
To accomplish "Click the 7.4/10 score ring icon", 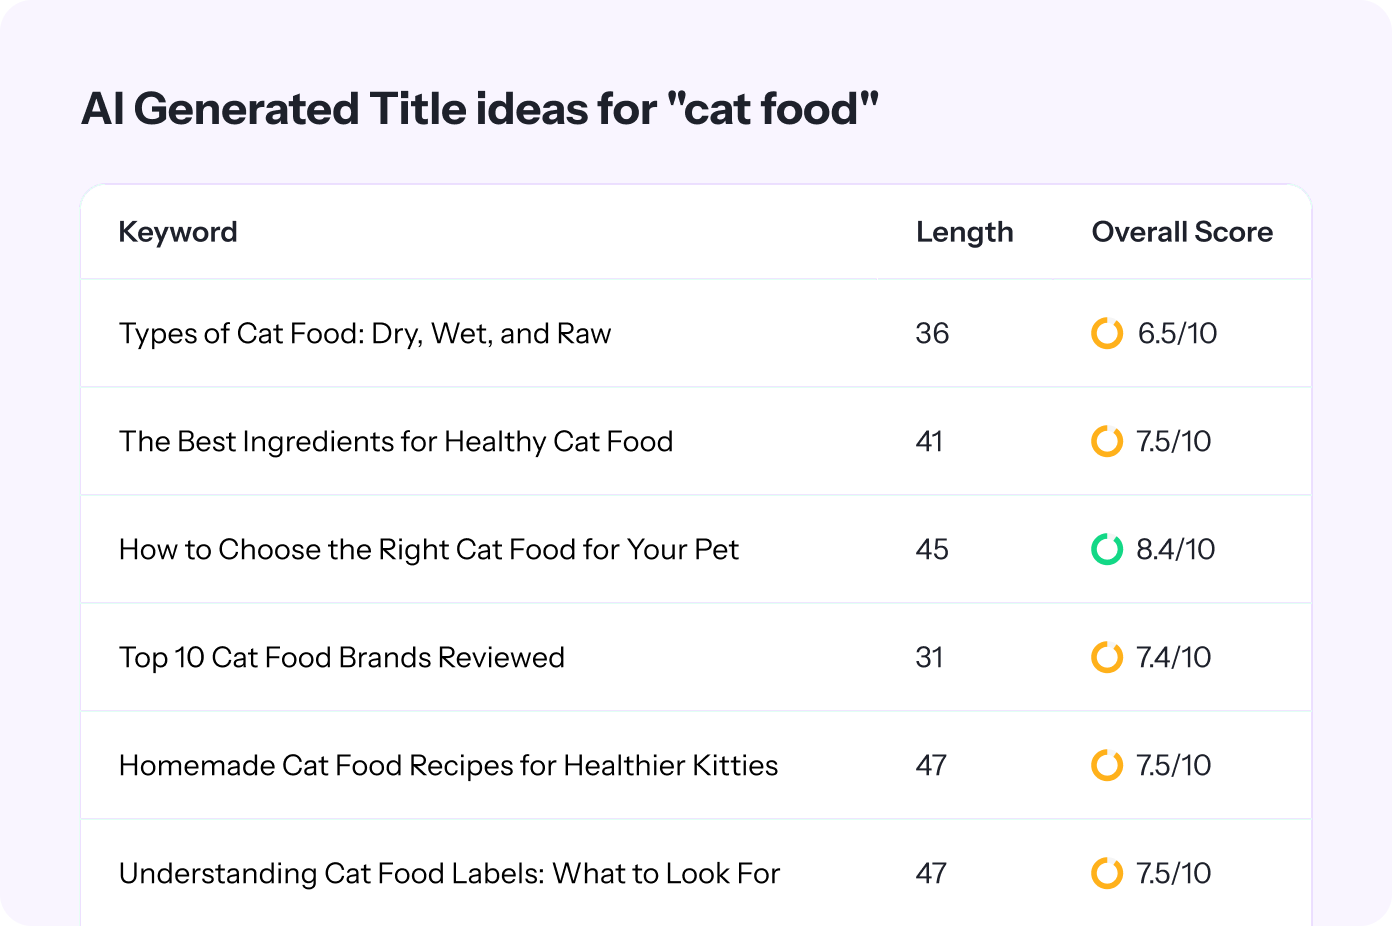I will click(1107, 657).
